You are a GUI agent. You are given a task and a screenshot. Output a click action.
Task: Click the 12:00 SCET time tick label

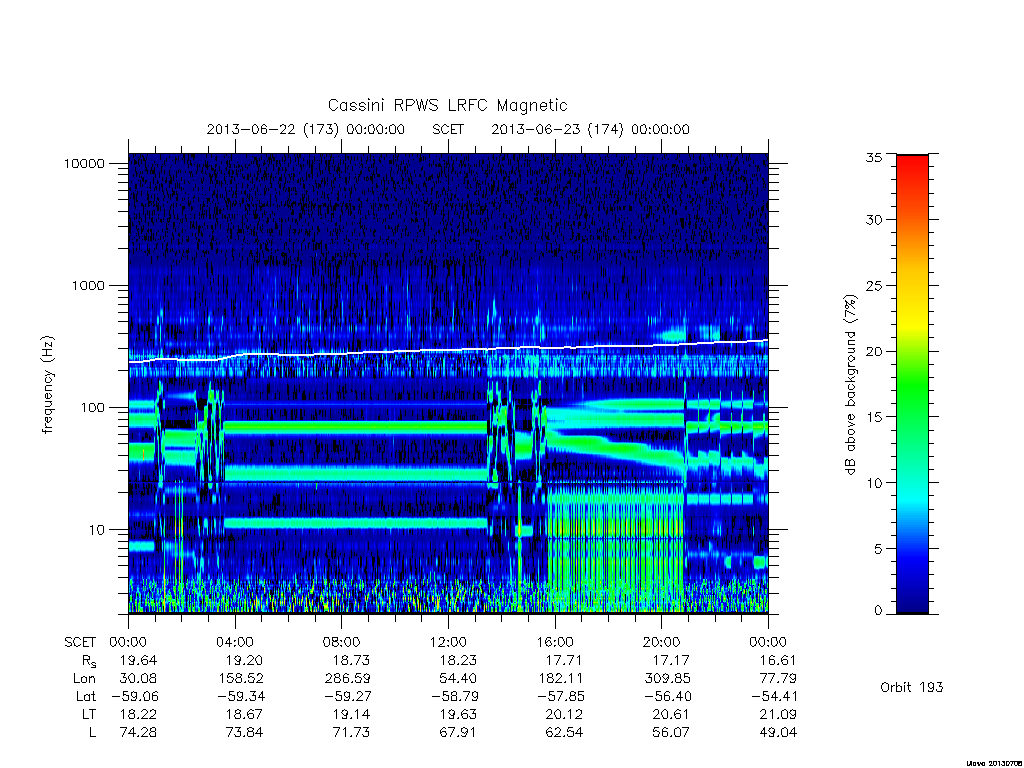pyautogui.click(x=448, y=642)
